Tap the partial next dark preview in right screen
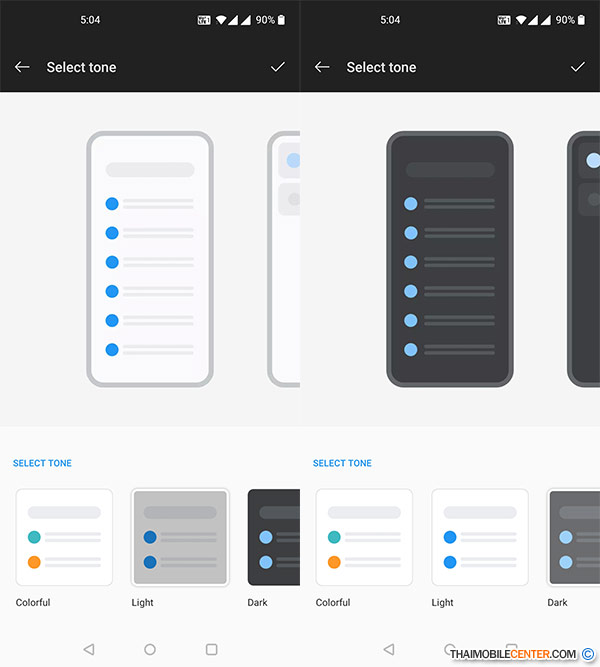The width and height of the screenshot is (600, 667). (x=584, y=259)
